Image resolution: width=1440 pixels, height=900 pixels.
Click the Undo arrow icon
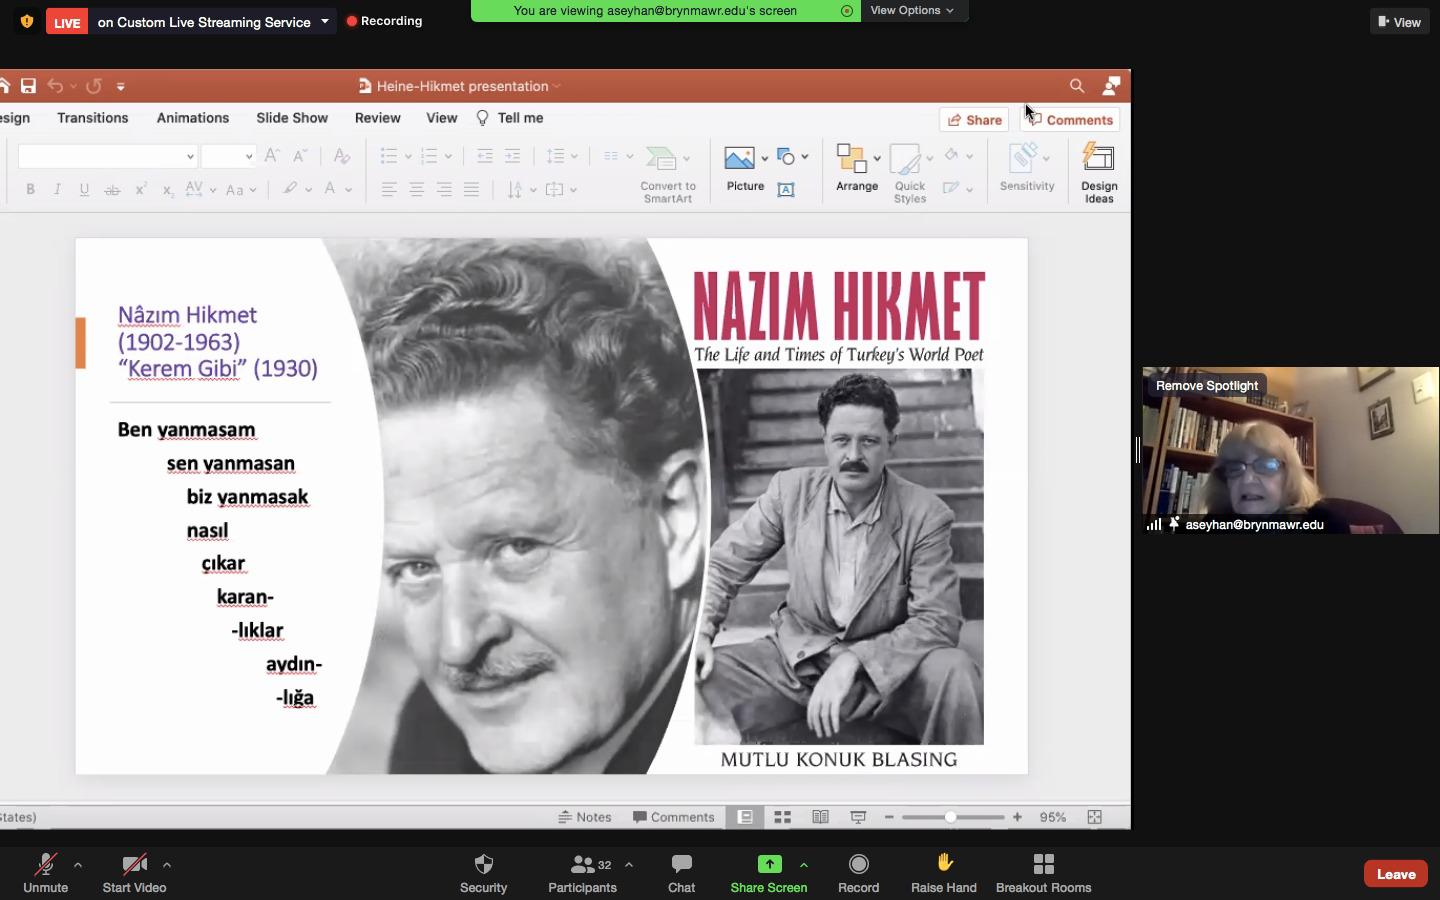point(55,86)
